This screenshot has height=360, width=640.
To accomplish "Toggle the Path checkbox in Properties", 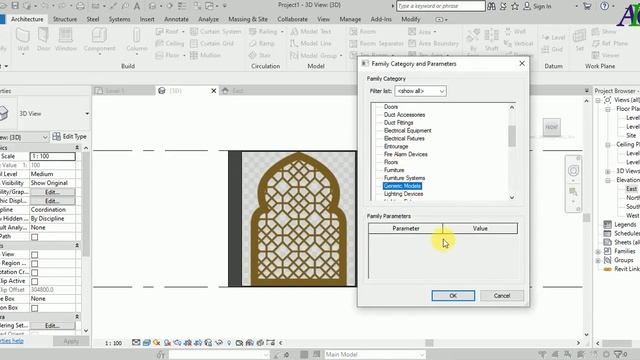I will pyautogui.click(x=35, y=237).
